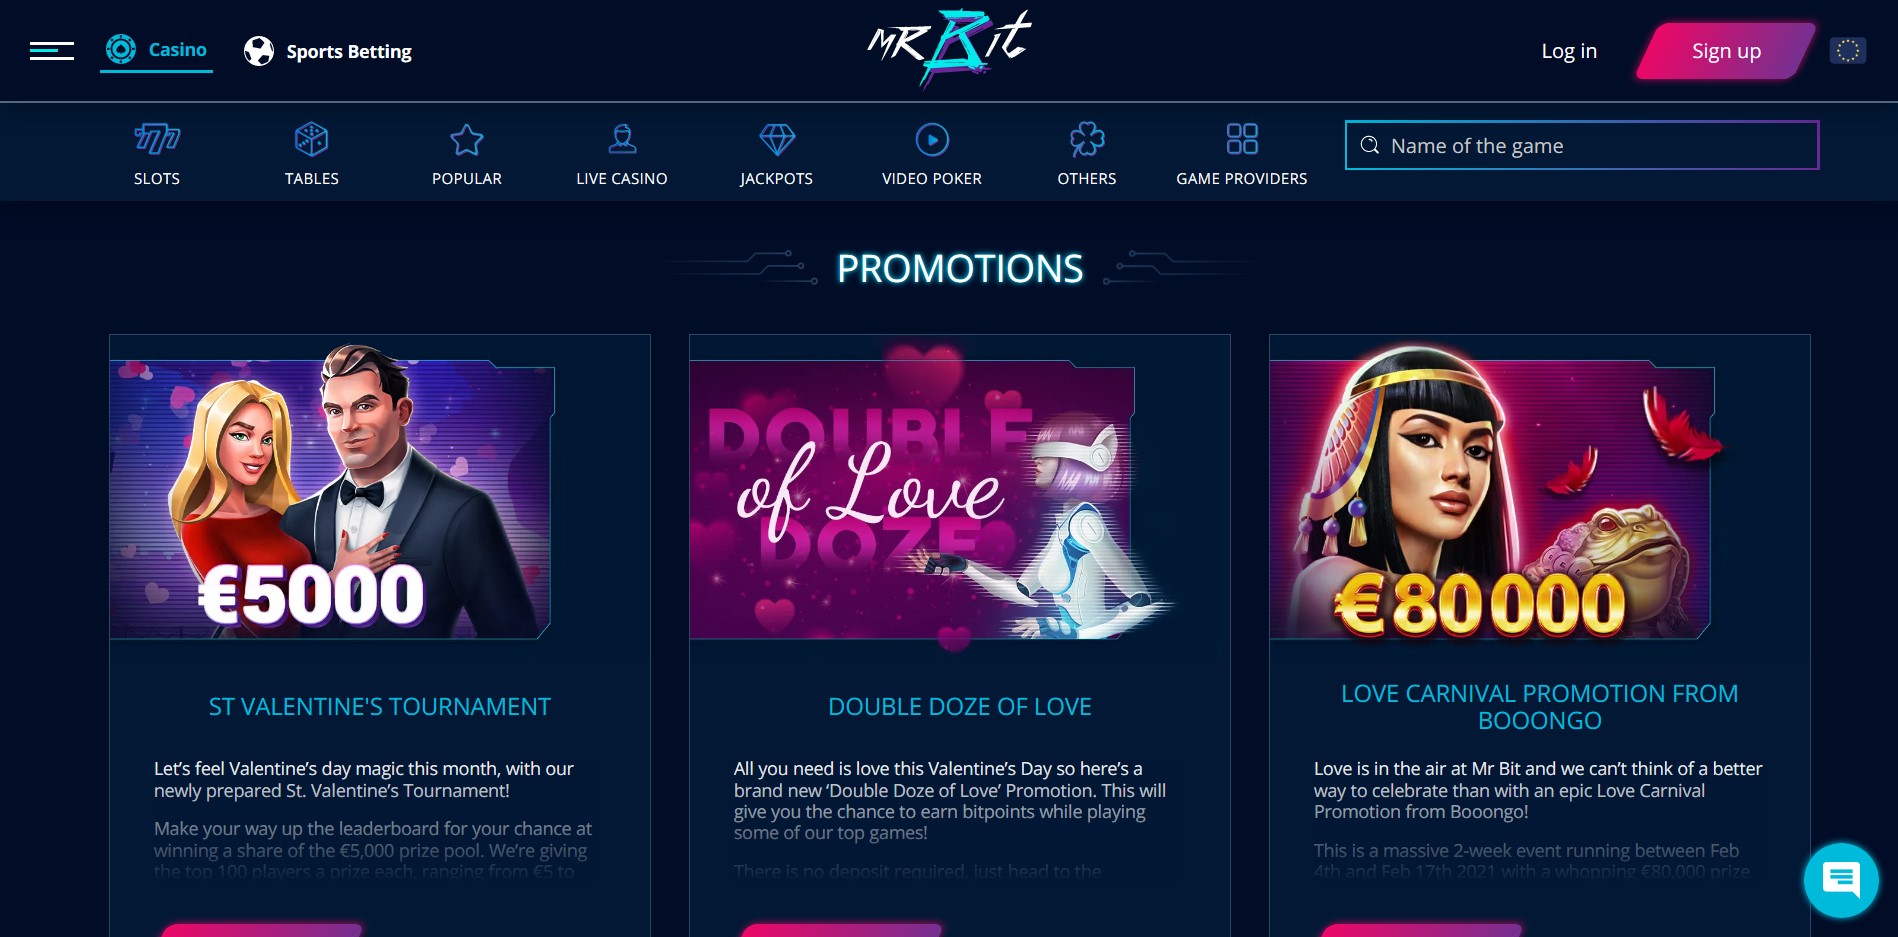Switch to the Casino tab
The width and height of the screenshot is (1898, 937).
tap(157, 50)
